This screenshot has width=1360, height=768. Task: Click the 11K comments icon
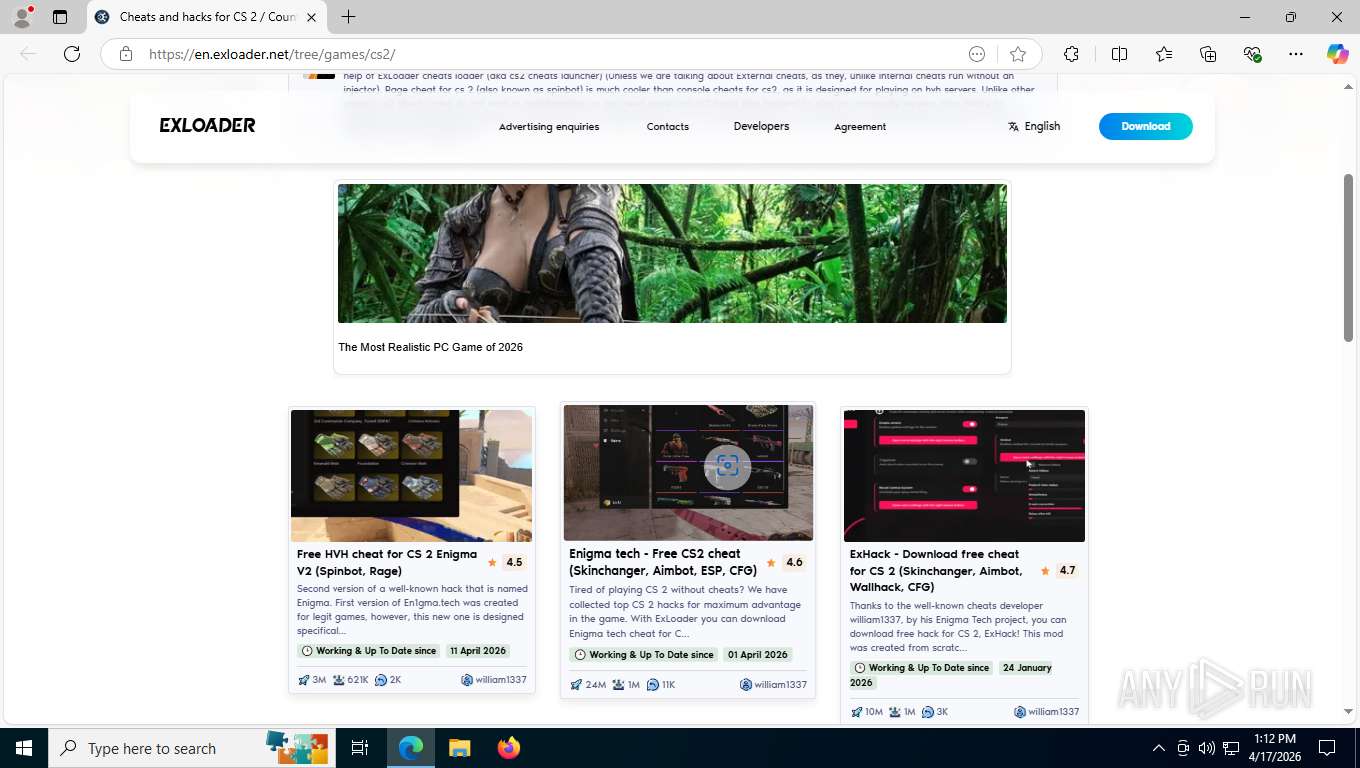pos(653,685)
